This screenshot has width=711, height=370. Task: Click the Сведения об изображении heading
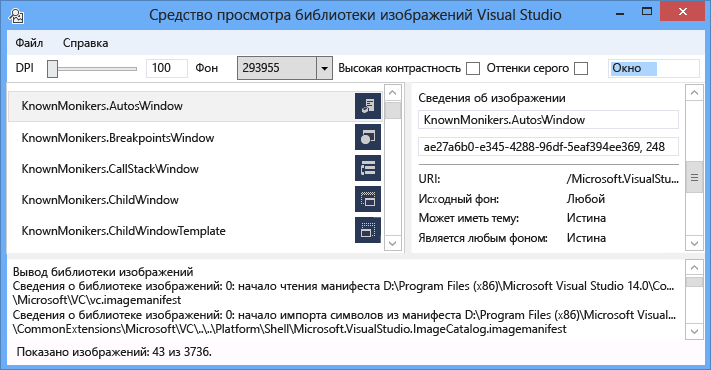click(x=492, y=98)
